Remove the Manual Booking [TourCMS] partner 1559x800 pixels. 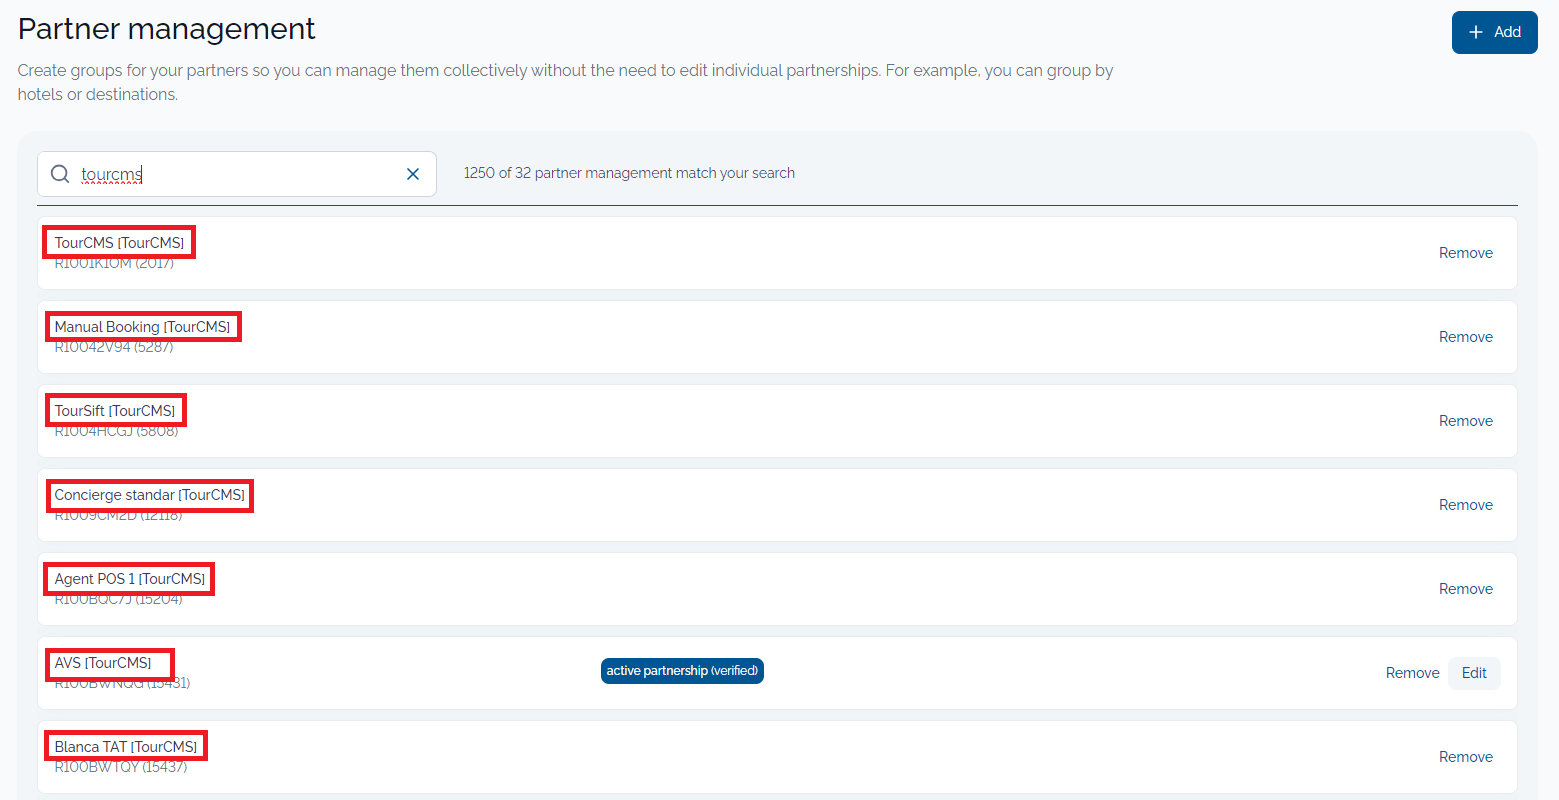1465,337
